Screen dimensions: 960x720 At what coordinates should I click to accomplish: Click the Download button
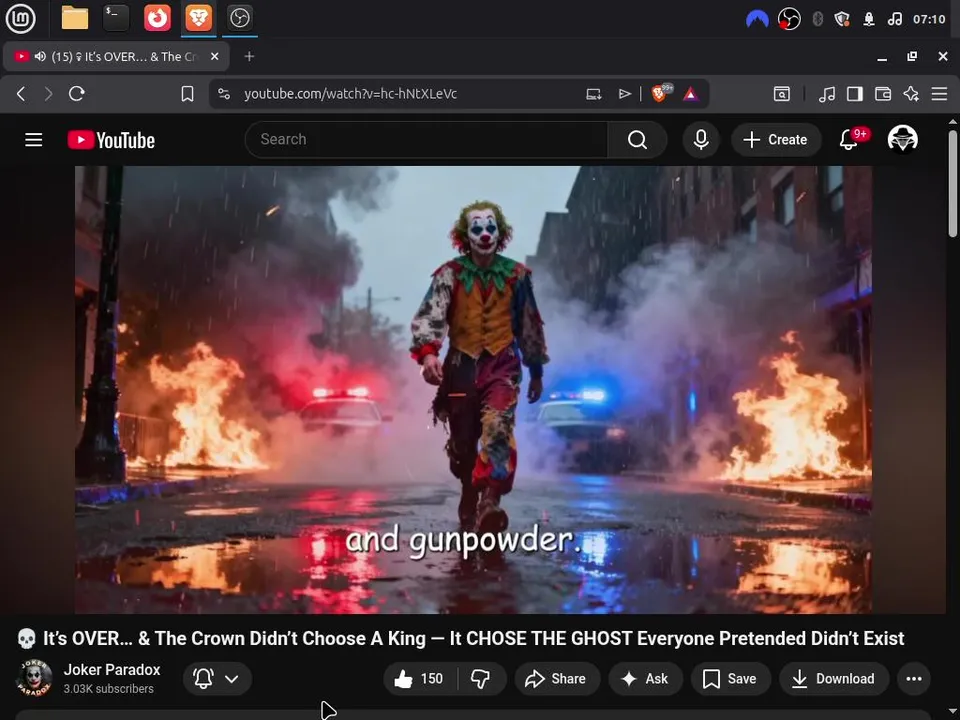pyautogui.click(x=834, y=678)
